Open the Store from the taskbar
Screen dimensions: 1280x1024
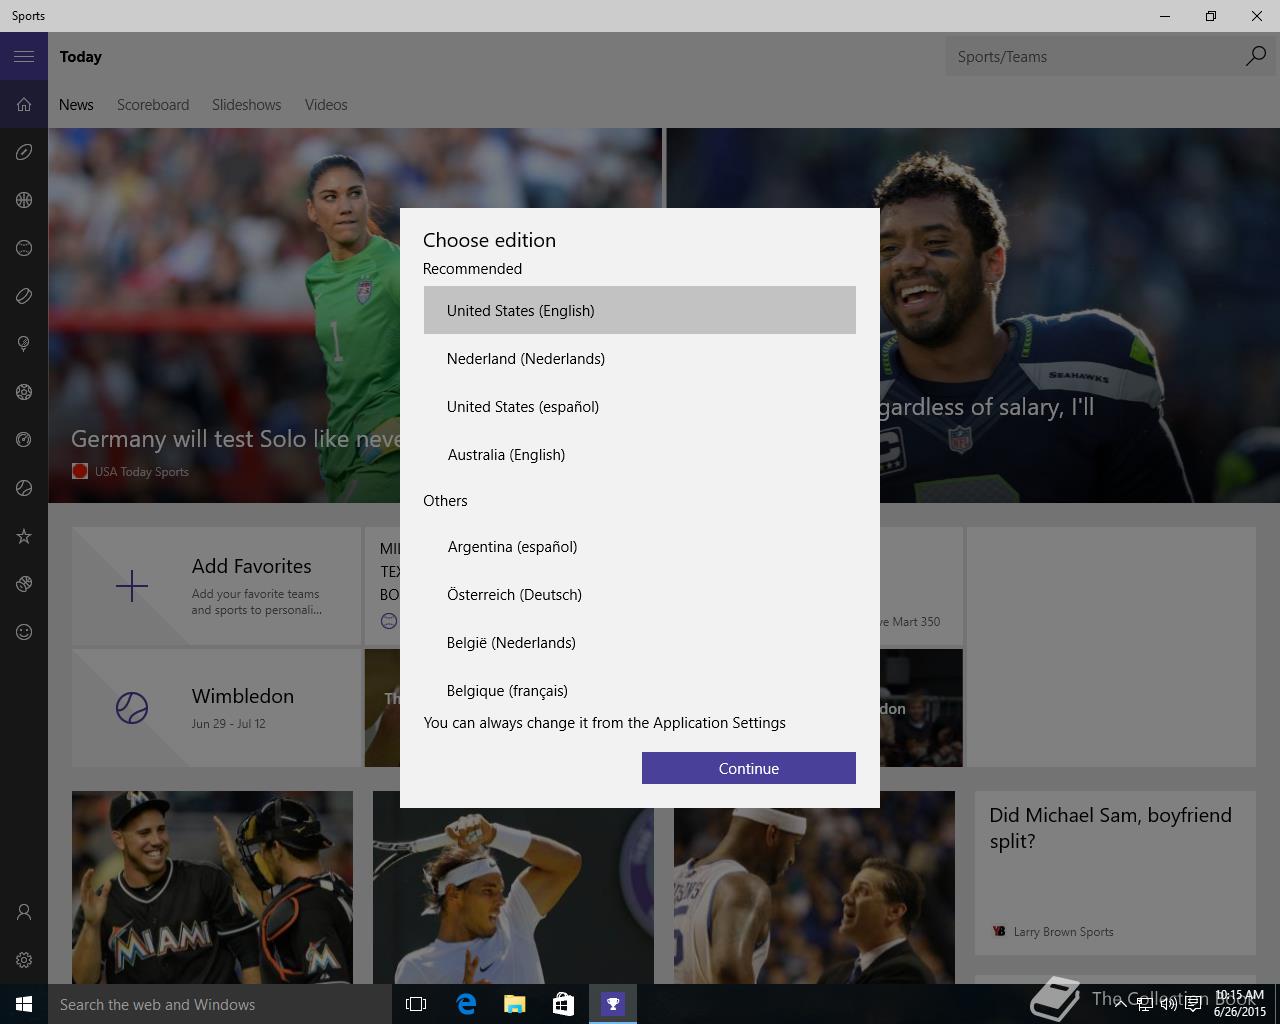click(563, 1004)
